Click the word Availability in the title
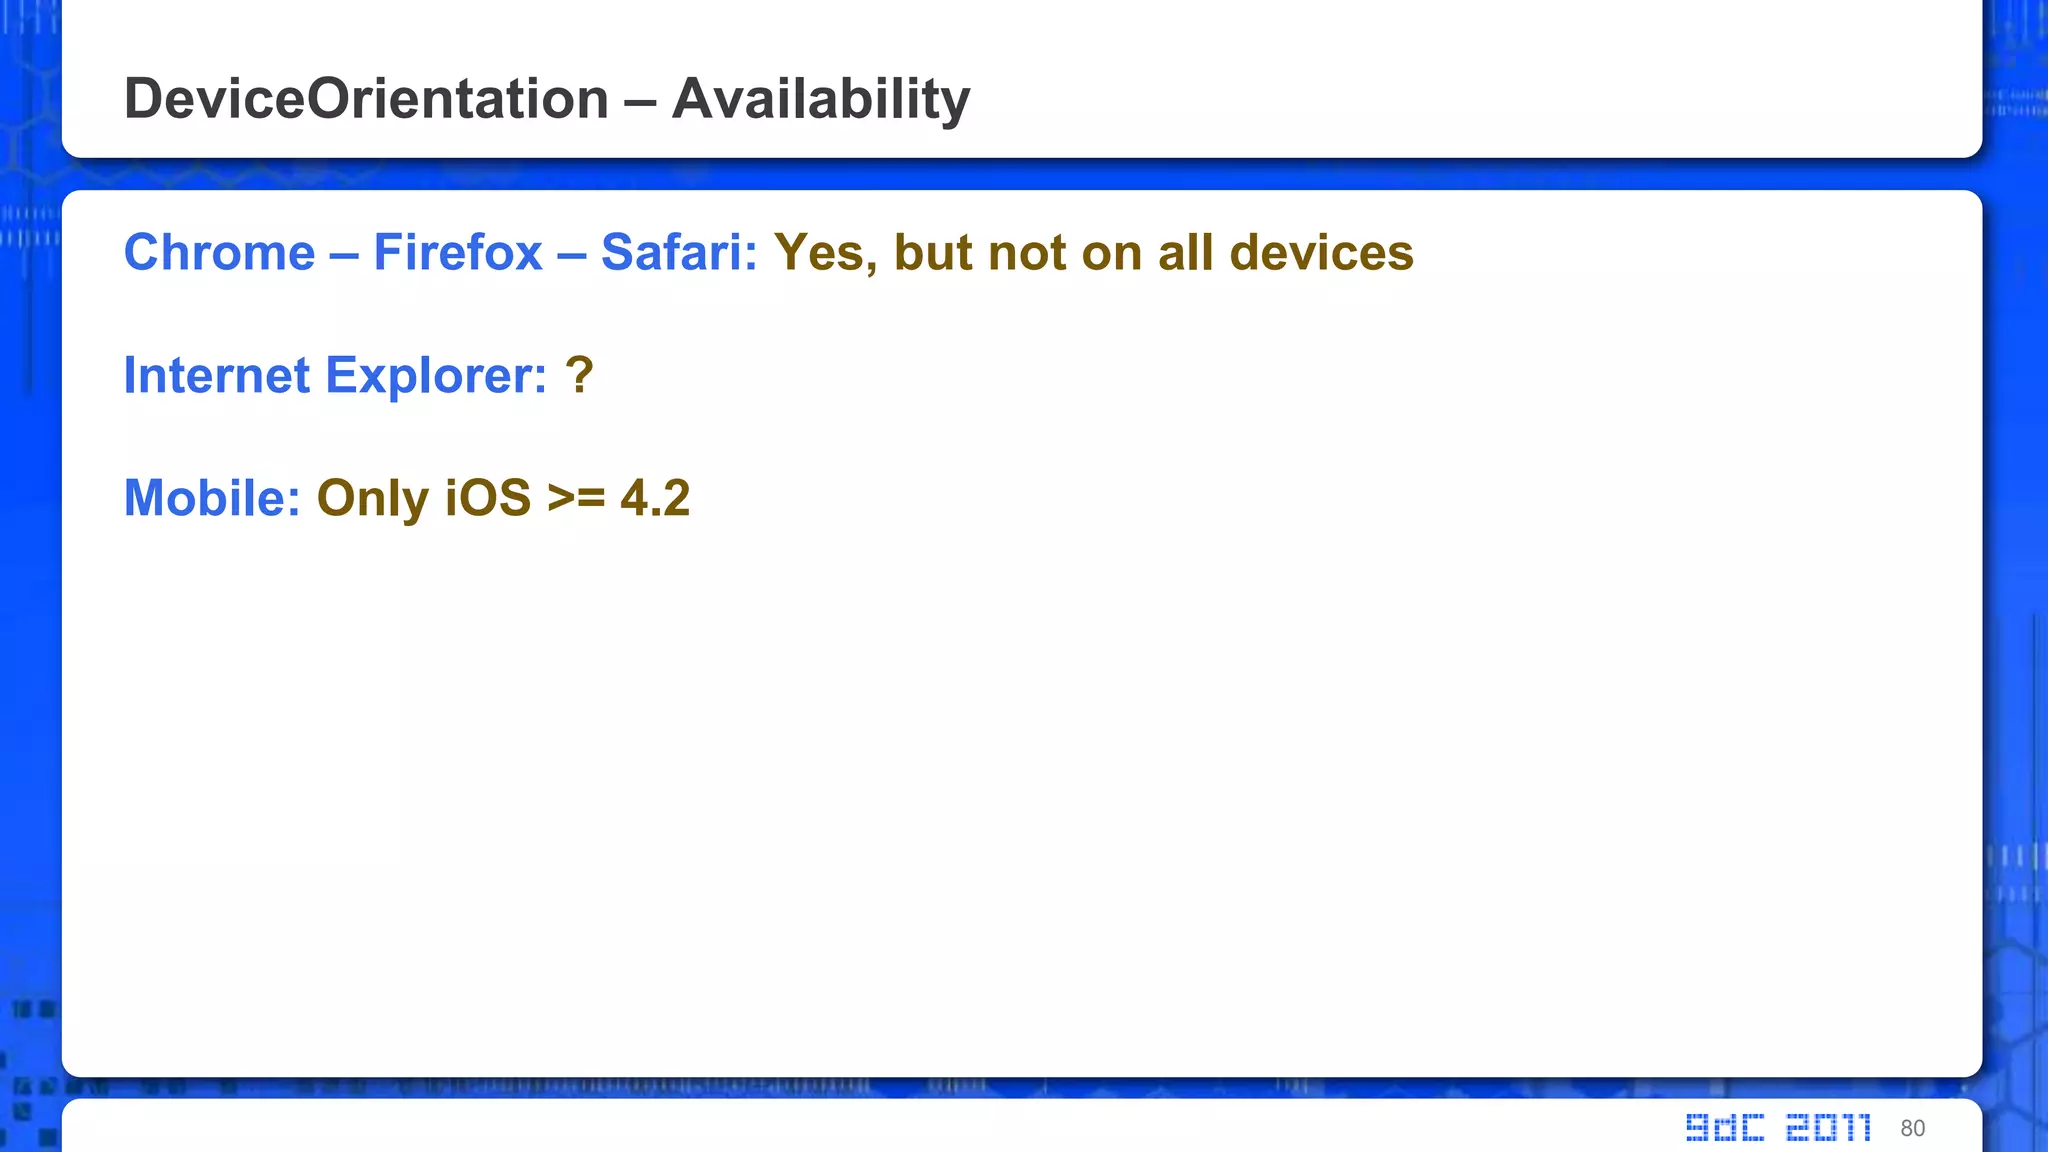 821,100
